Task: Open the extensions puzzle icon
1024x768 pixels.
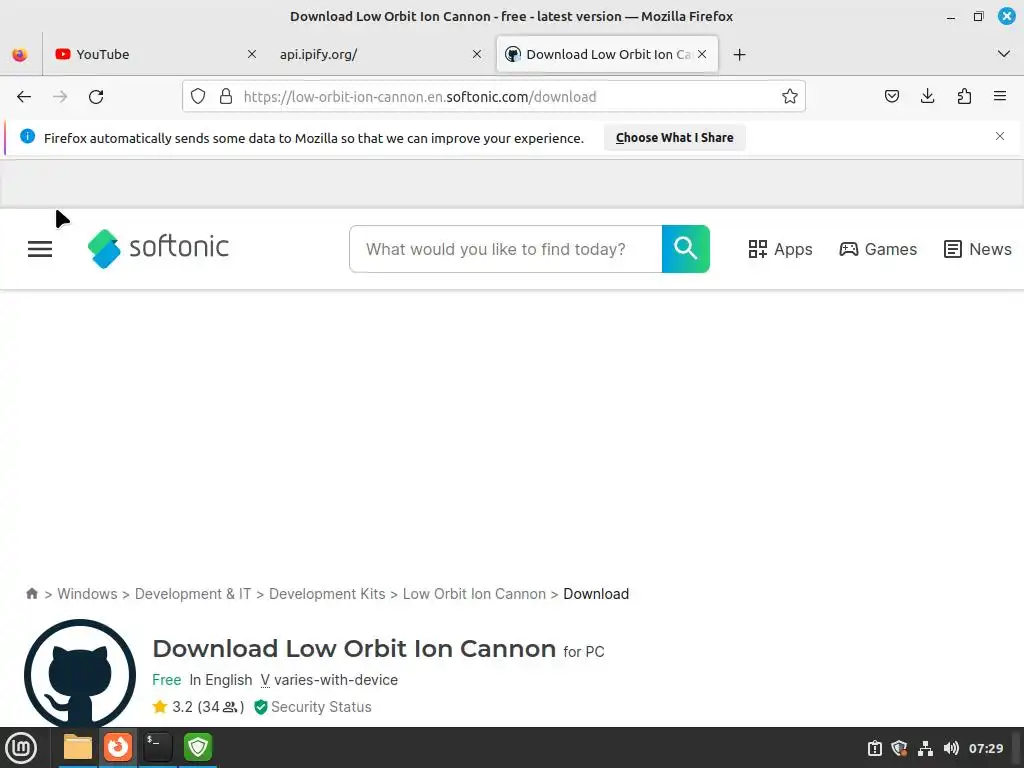Action: tap(964, 97)
